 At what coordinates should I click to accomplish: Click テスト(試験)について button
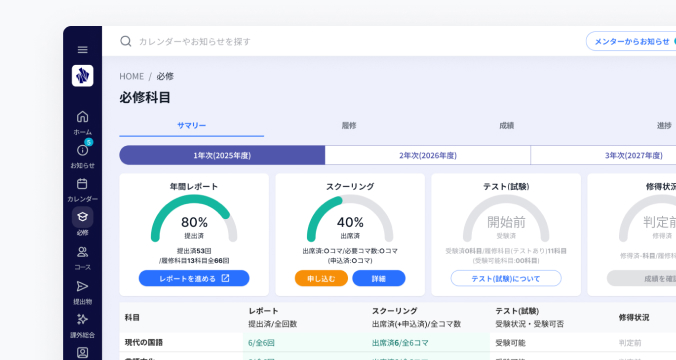506,279
